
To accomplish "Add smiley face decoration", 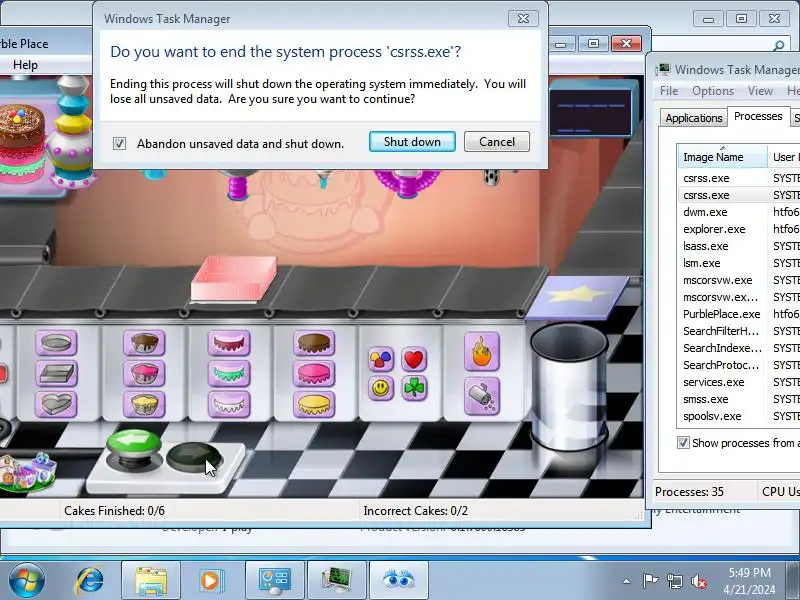I will (381, 388).
